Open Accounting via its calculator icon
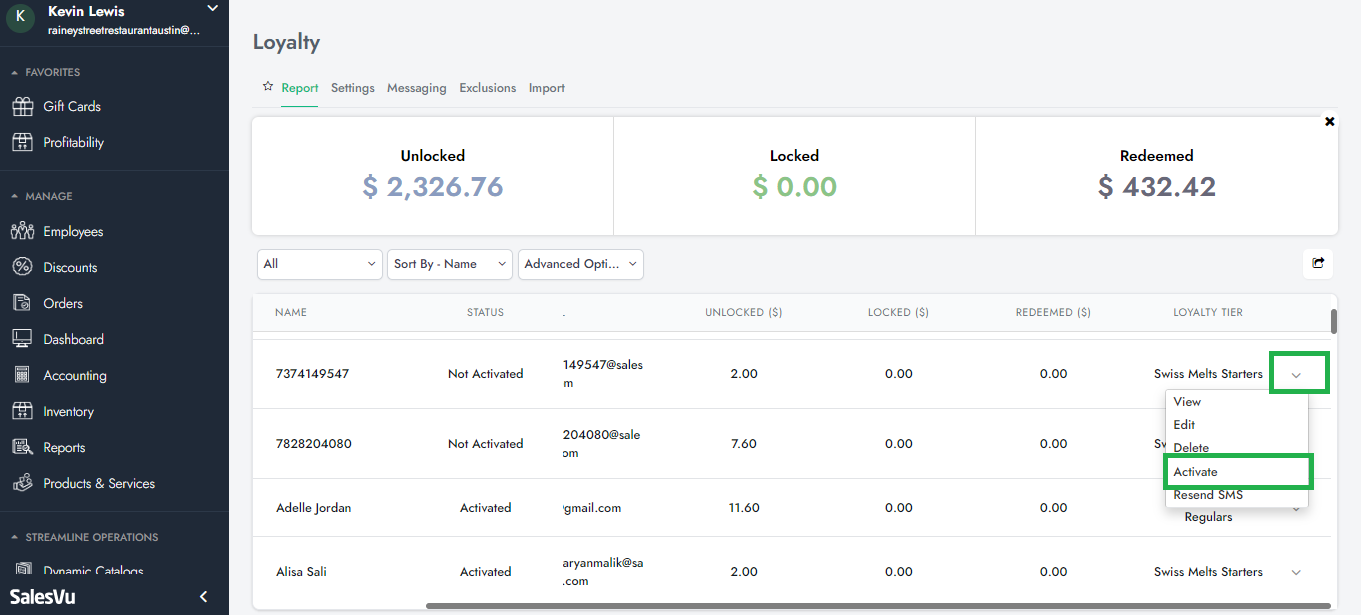Screen dimensions: 1361x615 coord(22,375)
